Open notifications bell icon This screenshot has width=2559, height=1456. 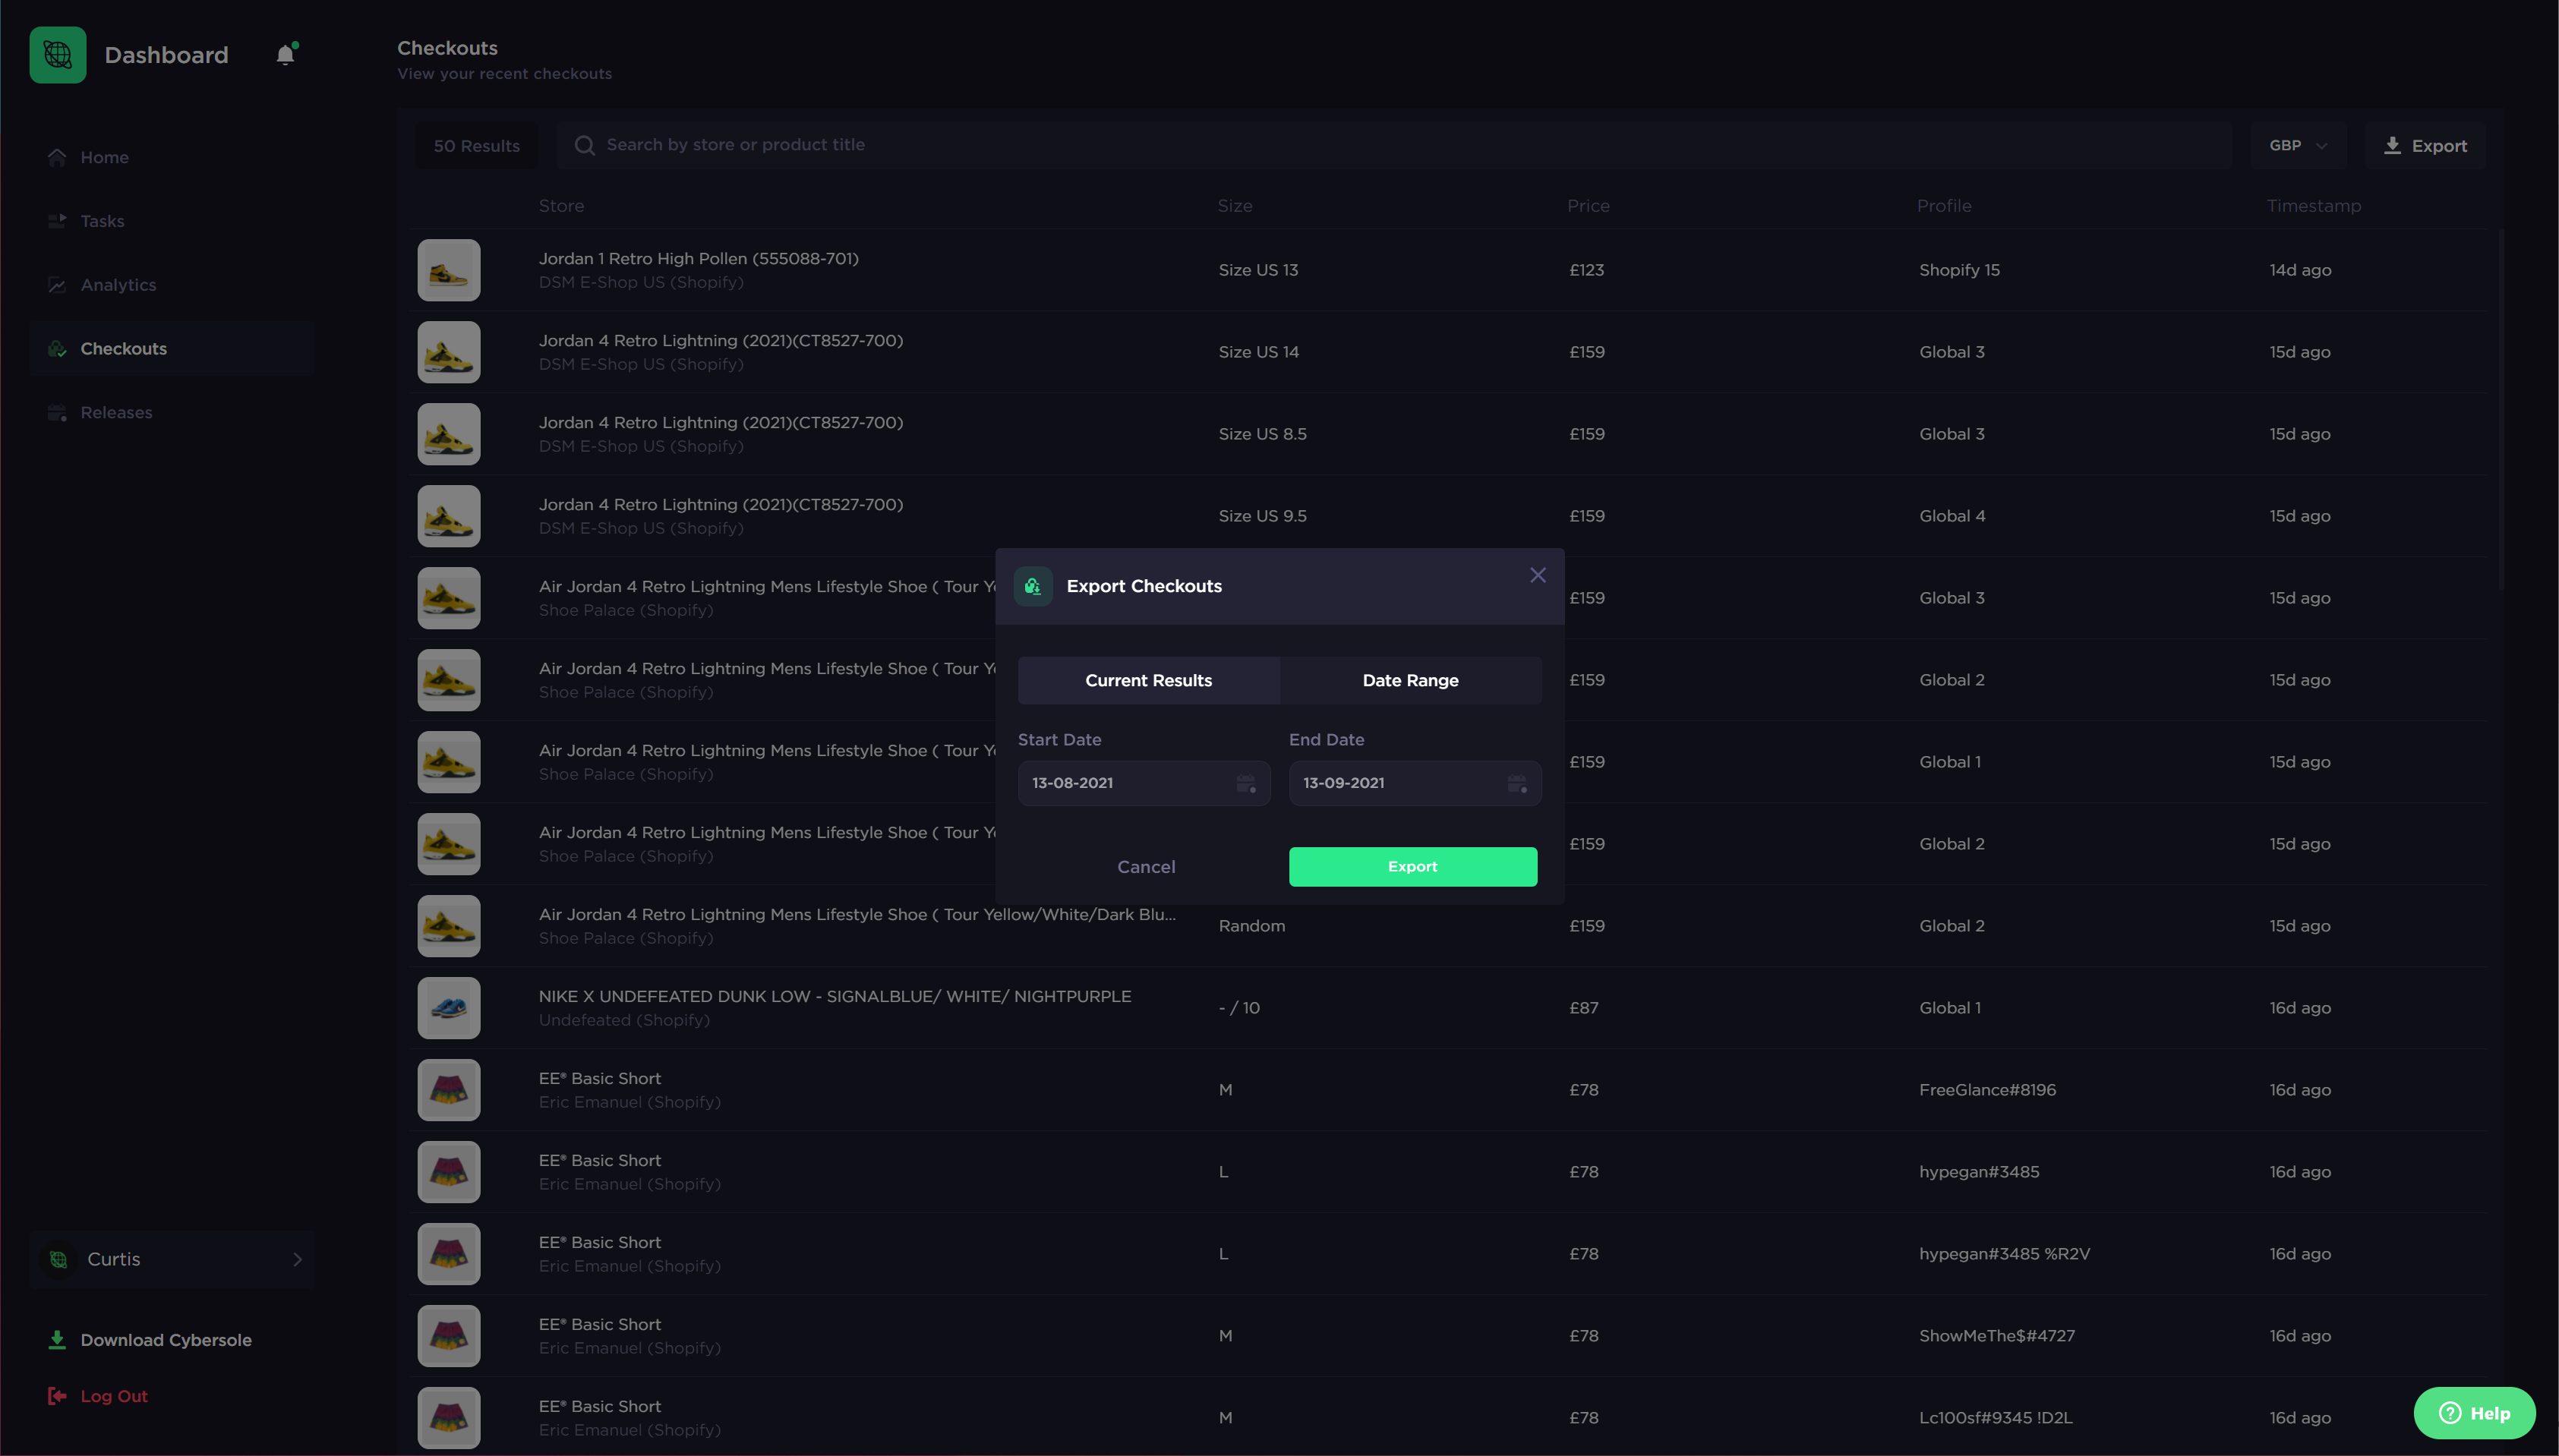[x=286, y=54]
